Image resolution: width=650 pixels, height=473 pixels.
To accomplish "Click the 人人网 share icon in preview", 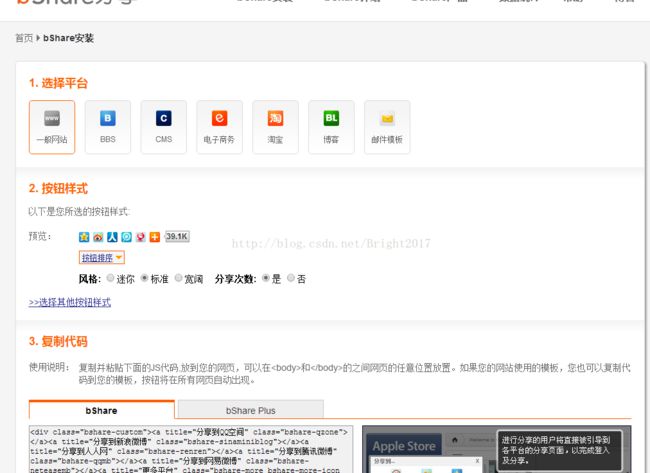I will (x=112, y=237).
